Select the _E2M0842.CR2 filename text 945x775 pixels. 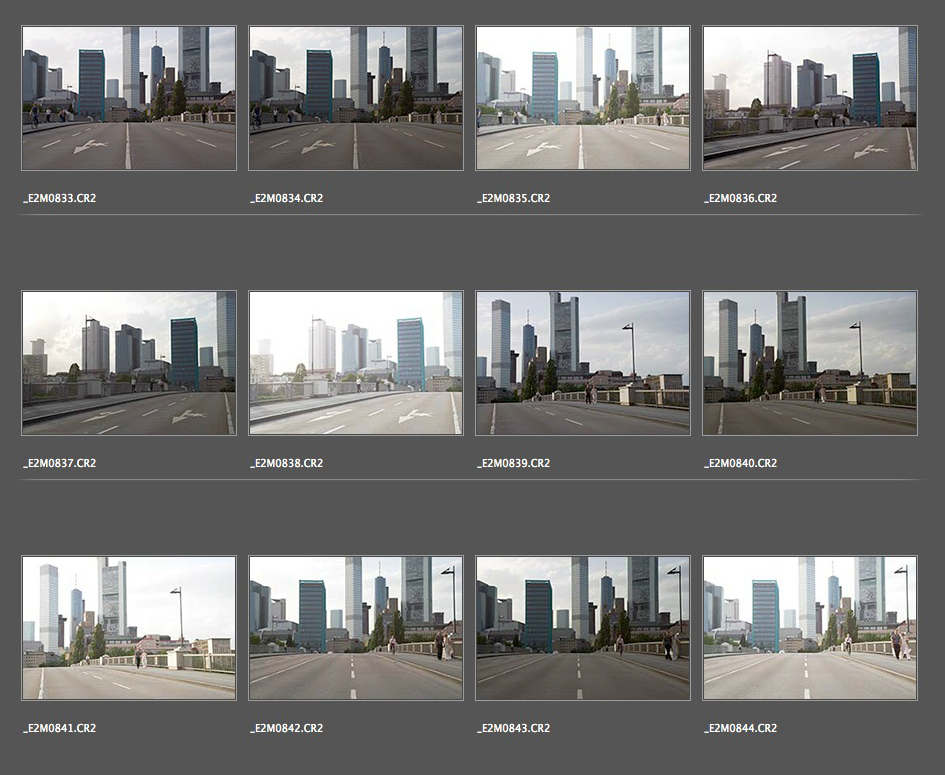(286, 728)
